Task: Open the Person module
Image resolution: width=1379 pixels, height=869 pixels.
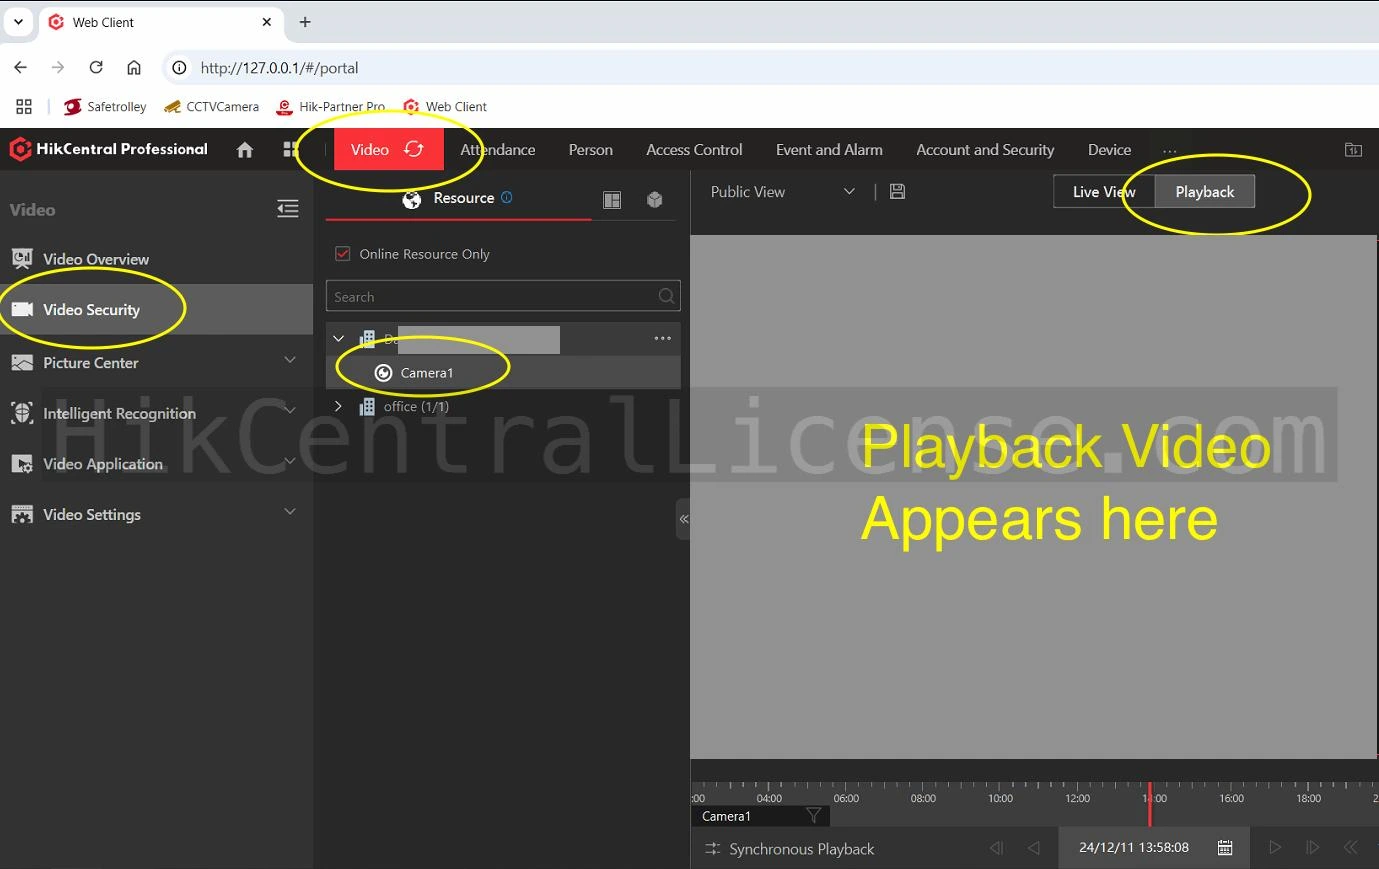Action: pos(591,150)
